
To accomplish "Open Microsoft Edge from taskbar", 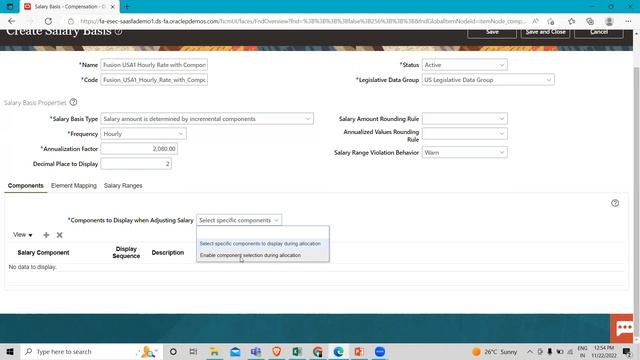I will [x=338, y=351].
